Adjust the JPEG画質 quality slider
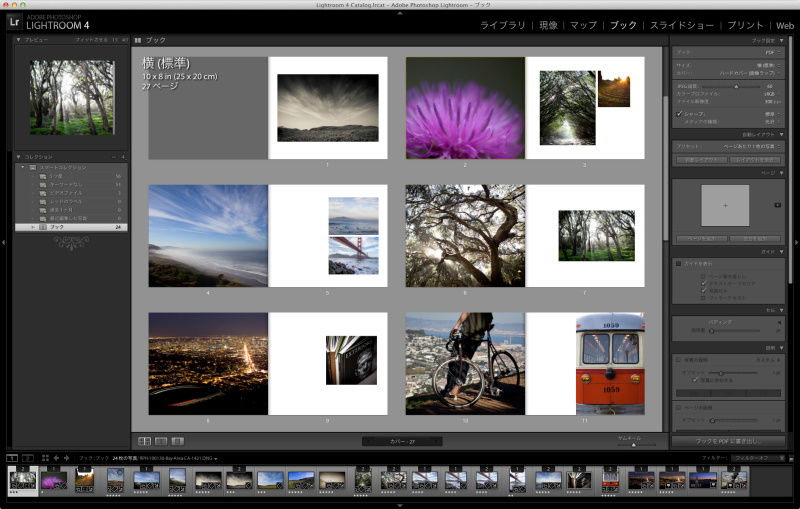This screenshot has width=800, height=509. [736, 87]
